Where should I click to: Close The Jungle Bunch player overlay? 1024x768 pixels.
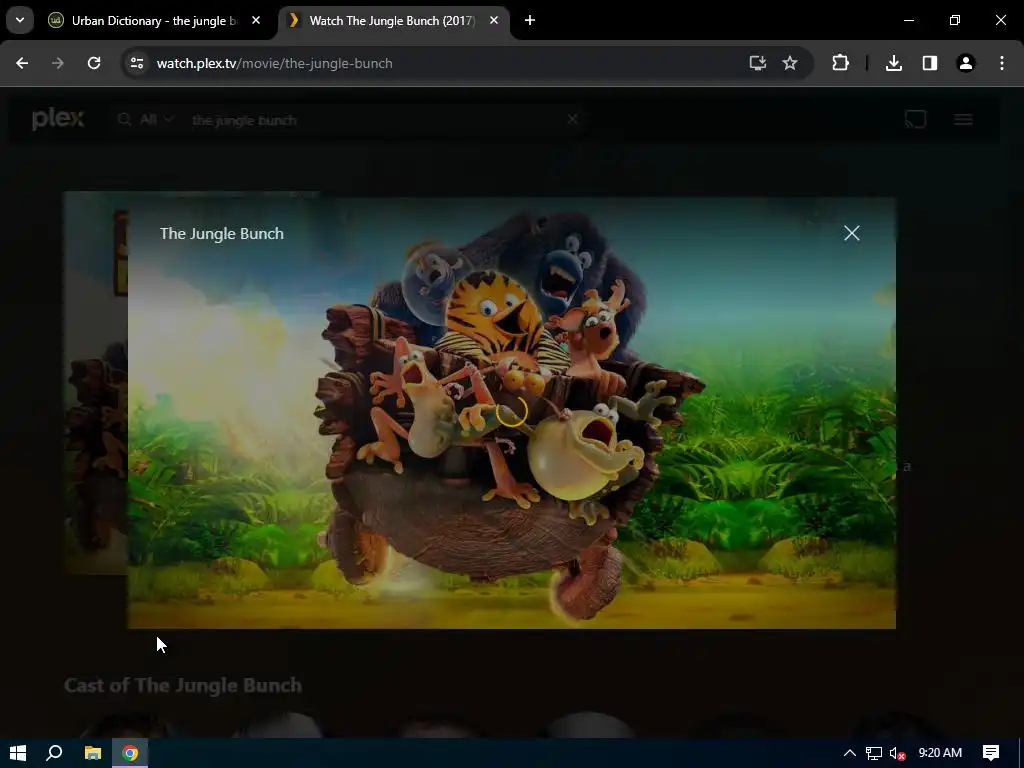[852, 233]
